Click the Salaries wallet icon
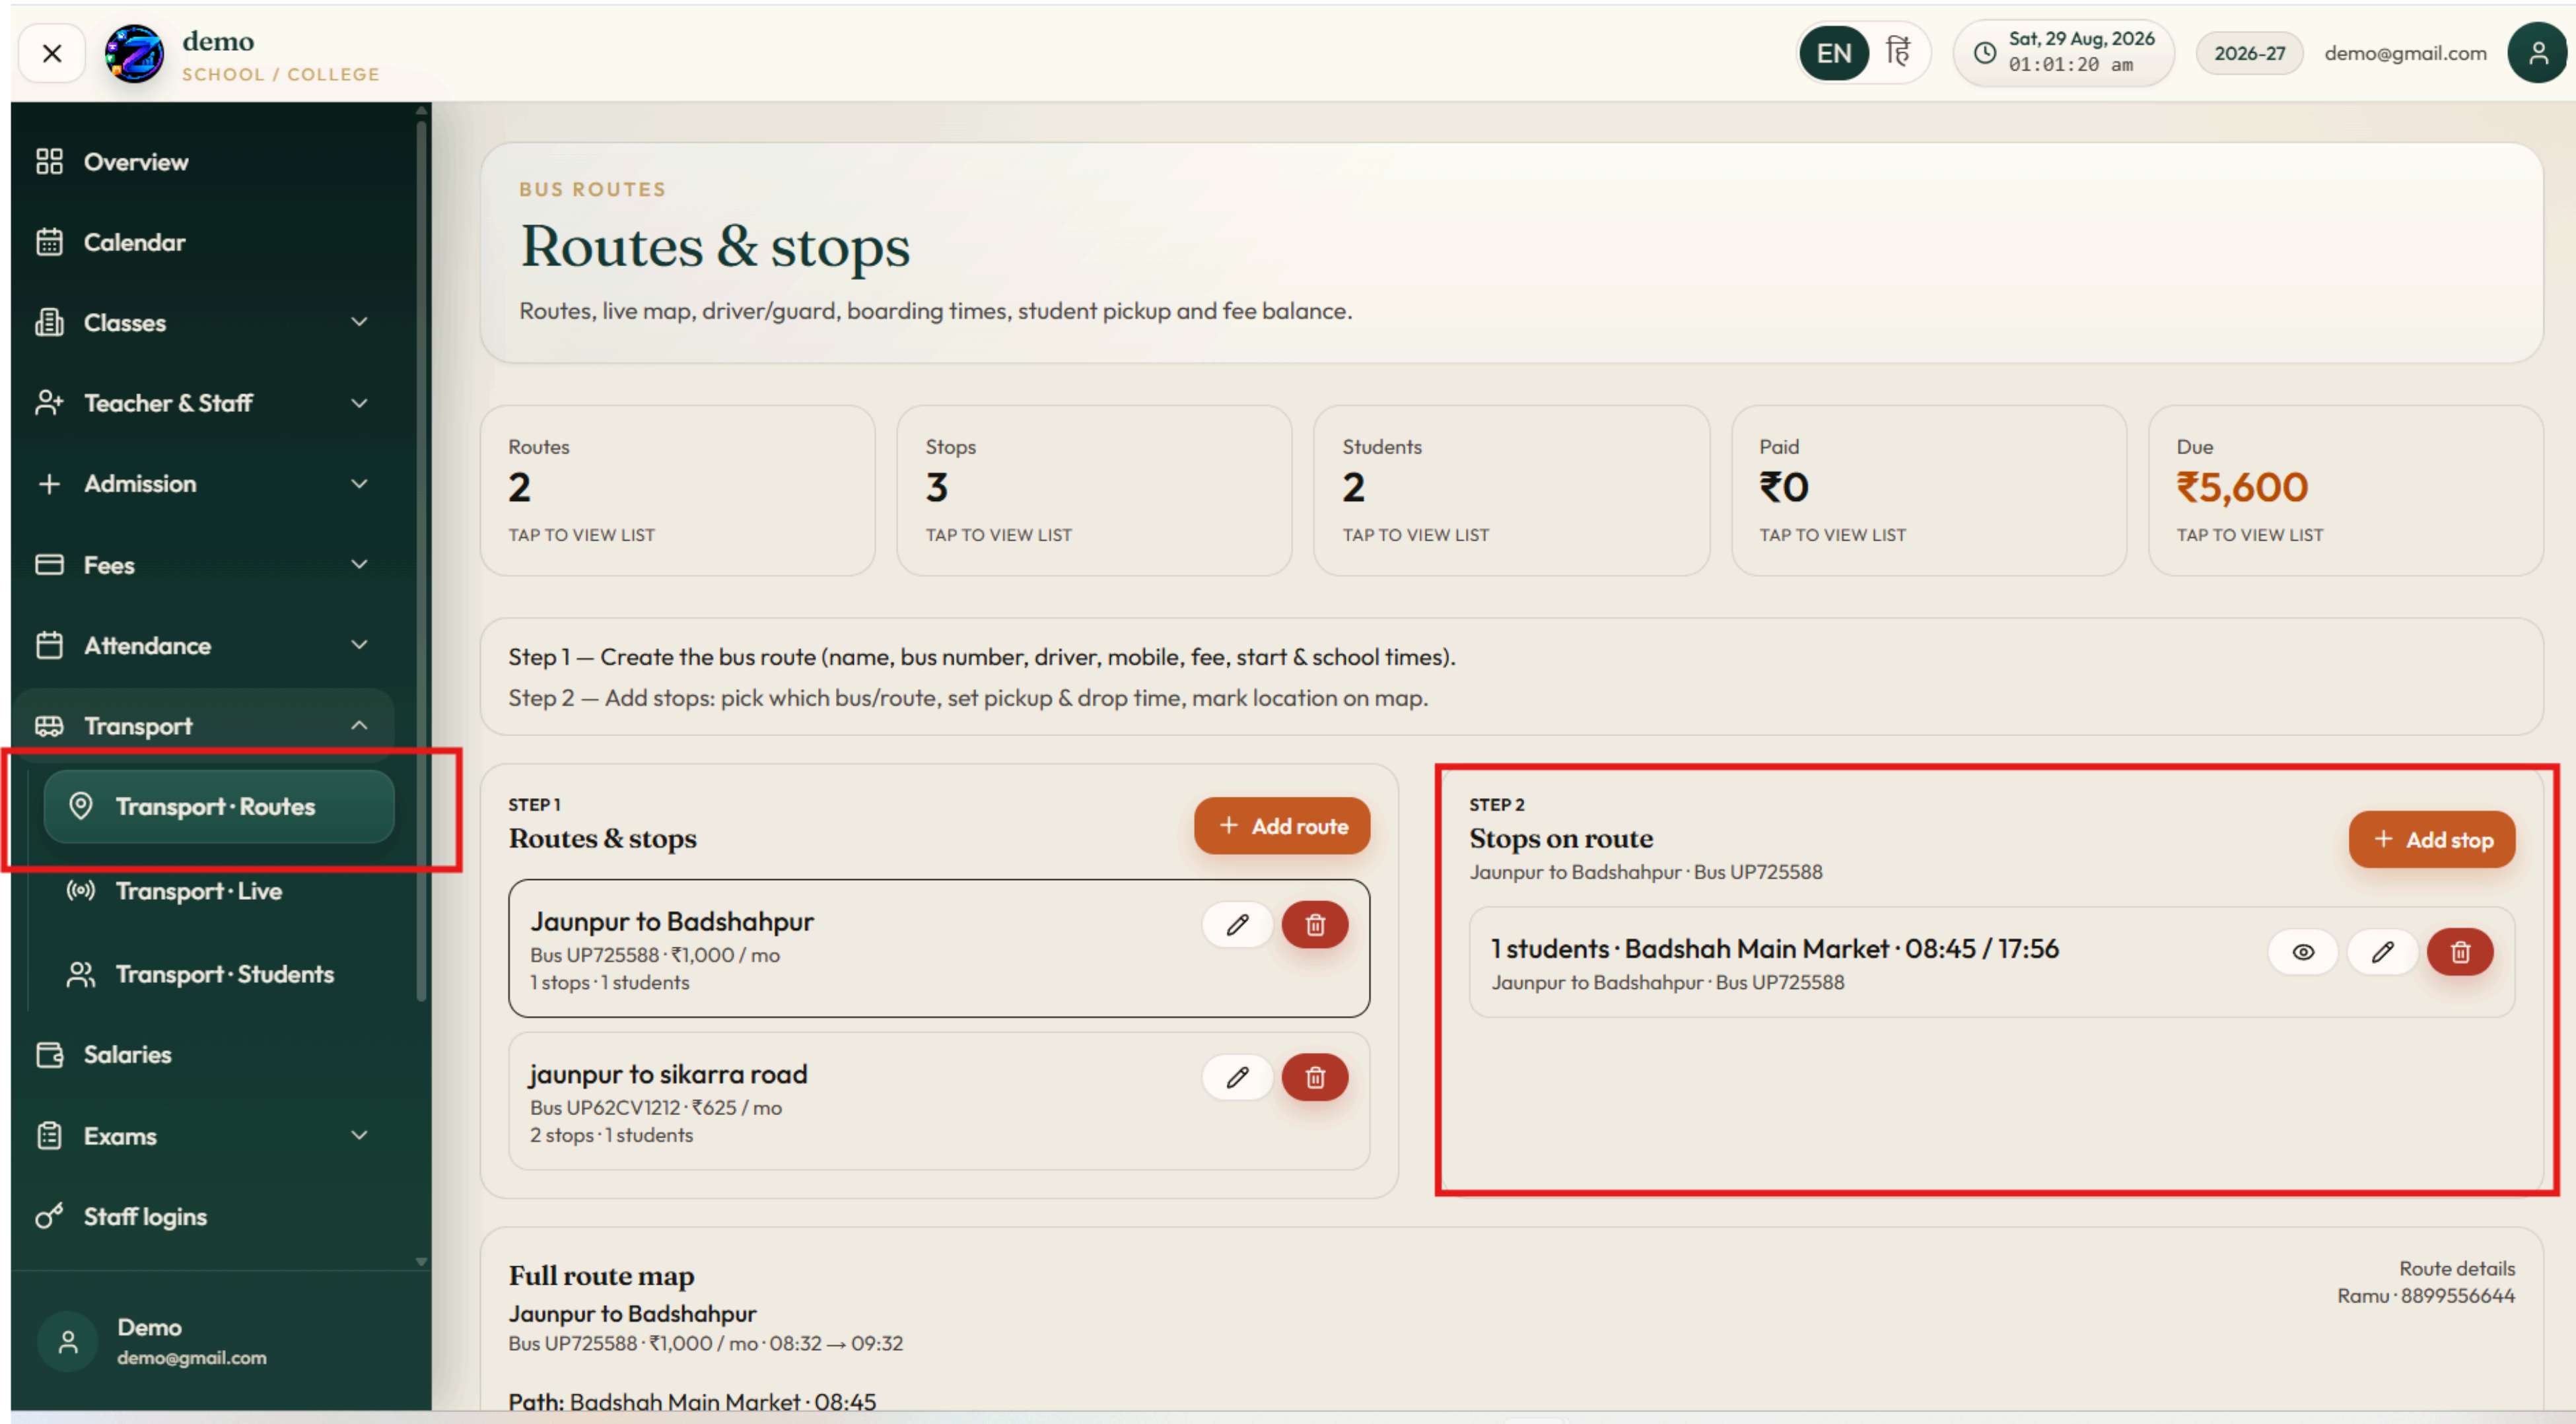This screenshot has height=1424, width=2576. click(49, 1055)
